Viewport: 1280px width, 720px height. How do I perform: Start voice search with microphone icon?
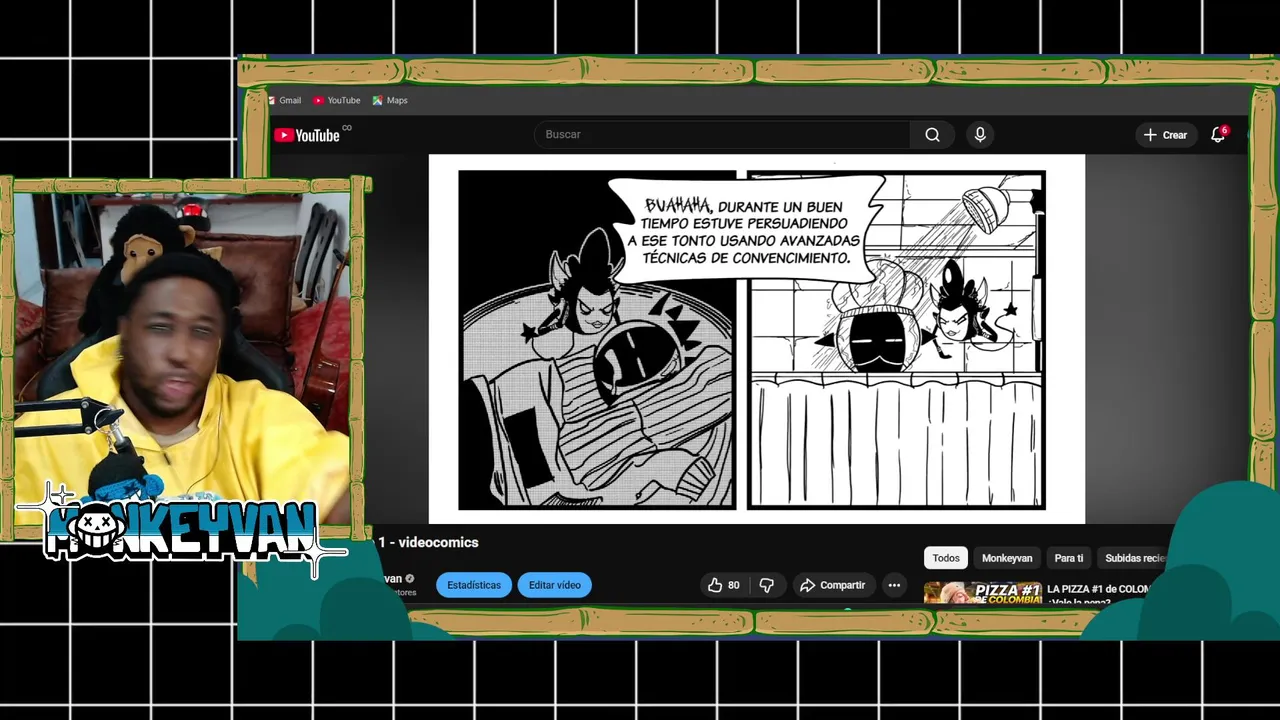[x=980, y=134]
